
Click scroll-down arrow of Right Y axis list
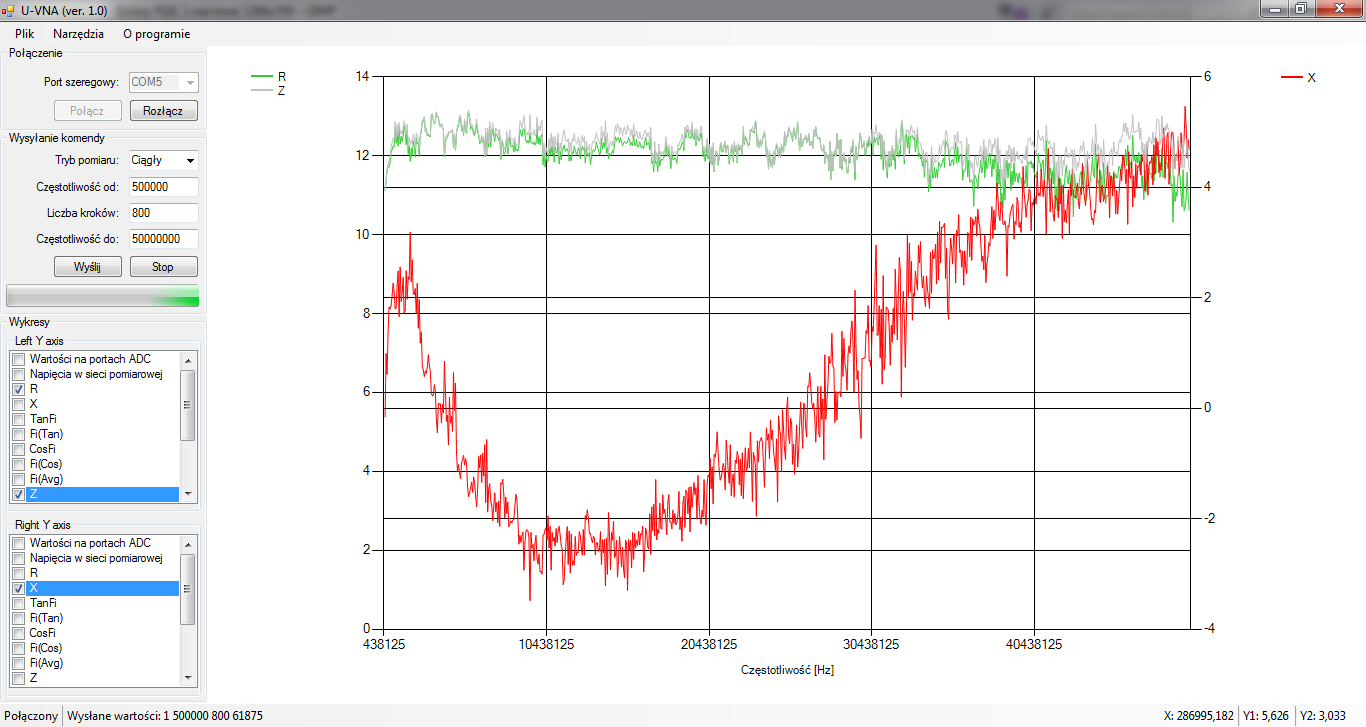pyautogui.click(x=187, y=678)
